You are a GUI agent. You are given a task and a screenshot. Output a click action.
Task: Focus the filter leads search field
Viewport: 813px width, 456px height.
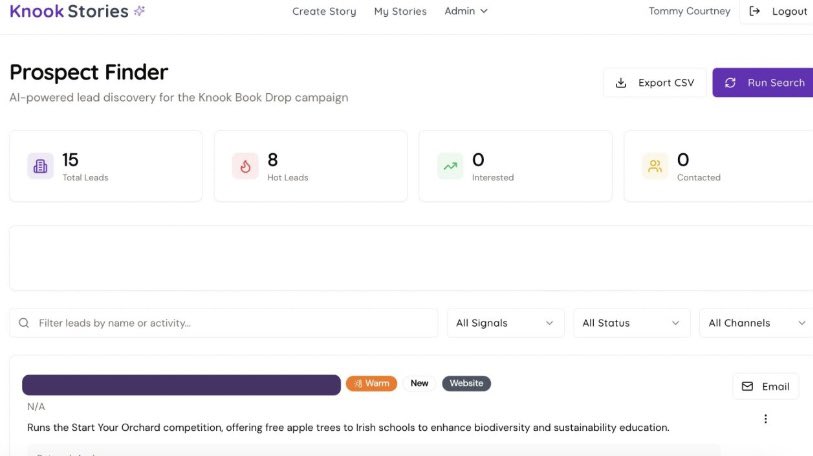tap(223, 323)
